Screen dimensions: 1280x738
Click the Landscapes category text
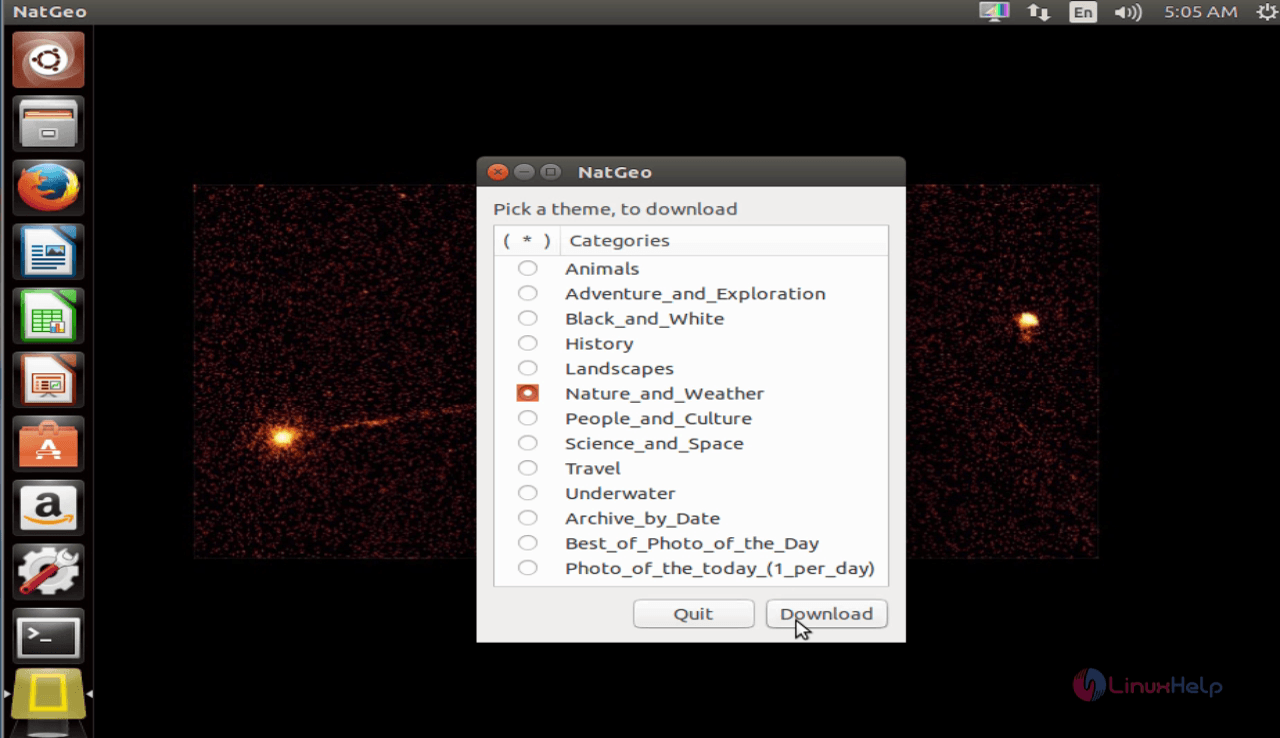[x=619, y=368]
